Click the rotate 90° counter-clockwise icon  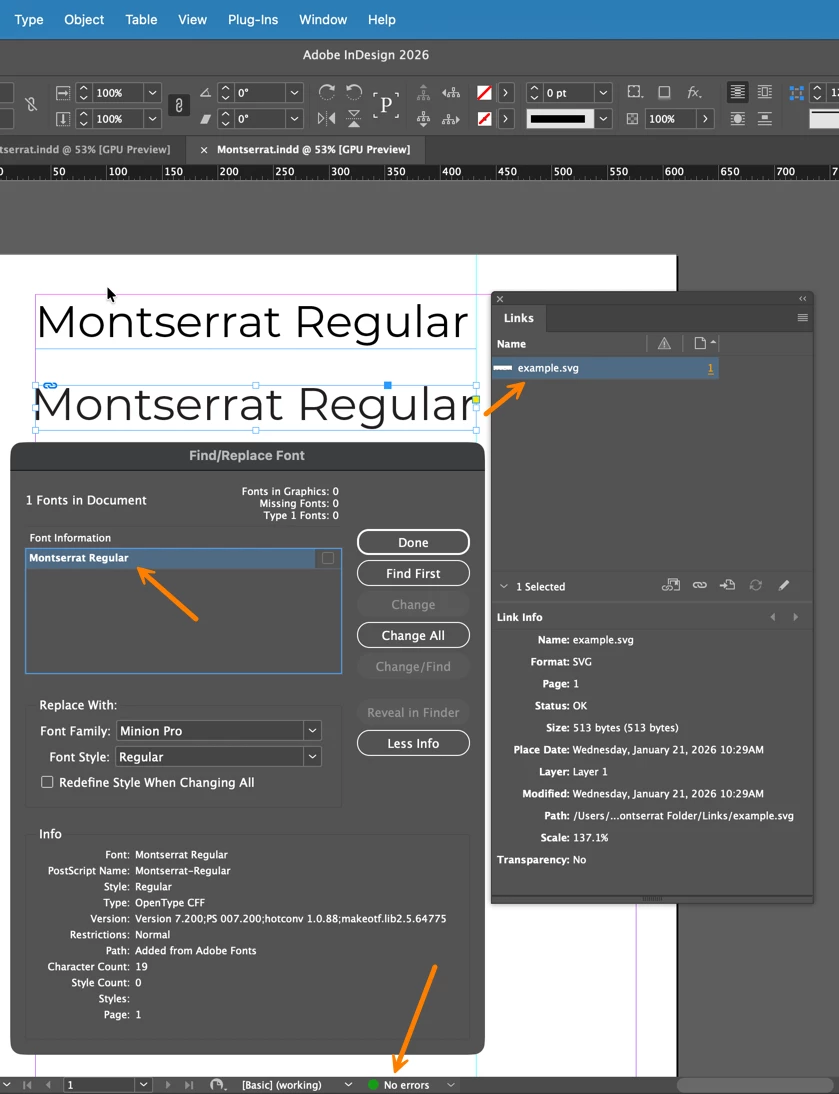[354, 92]
